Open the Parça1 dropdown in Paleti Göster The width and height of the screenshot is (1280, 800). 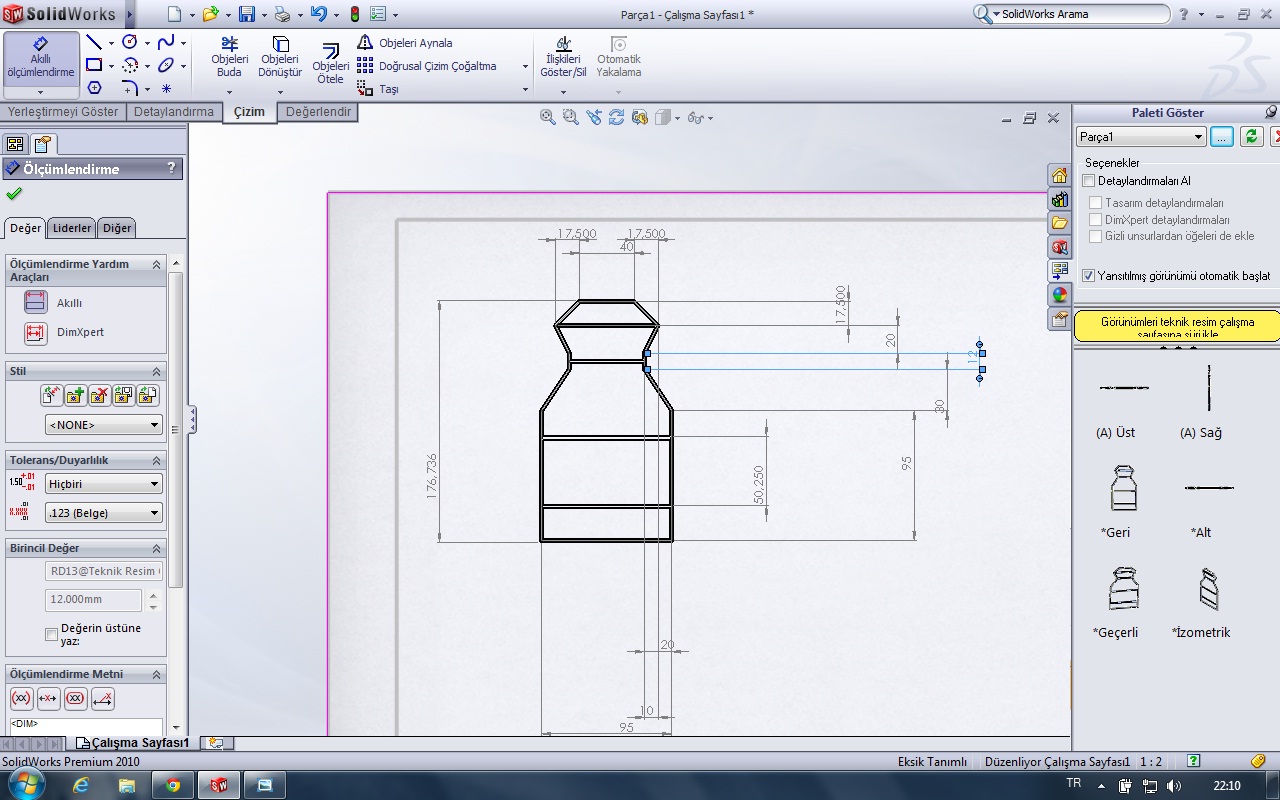click(x=1141, y=137)
